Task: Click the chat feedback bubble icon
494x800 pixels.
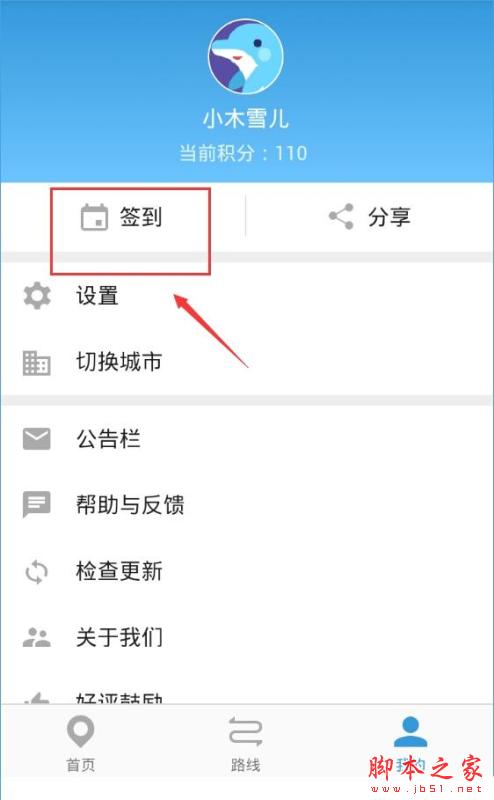Action: click(37, 505)
